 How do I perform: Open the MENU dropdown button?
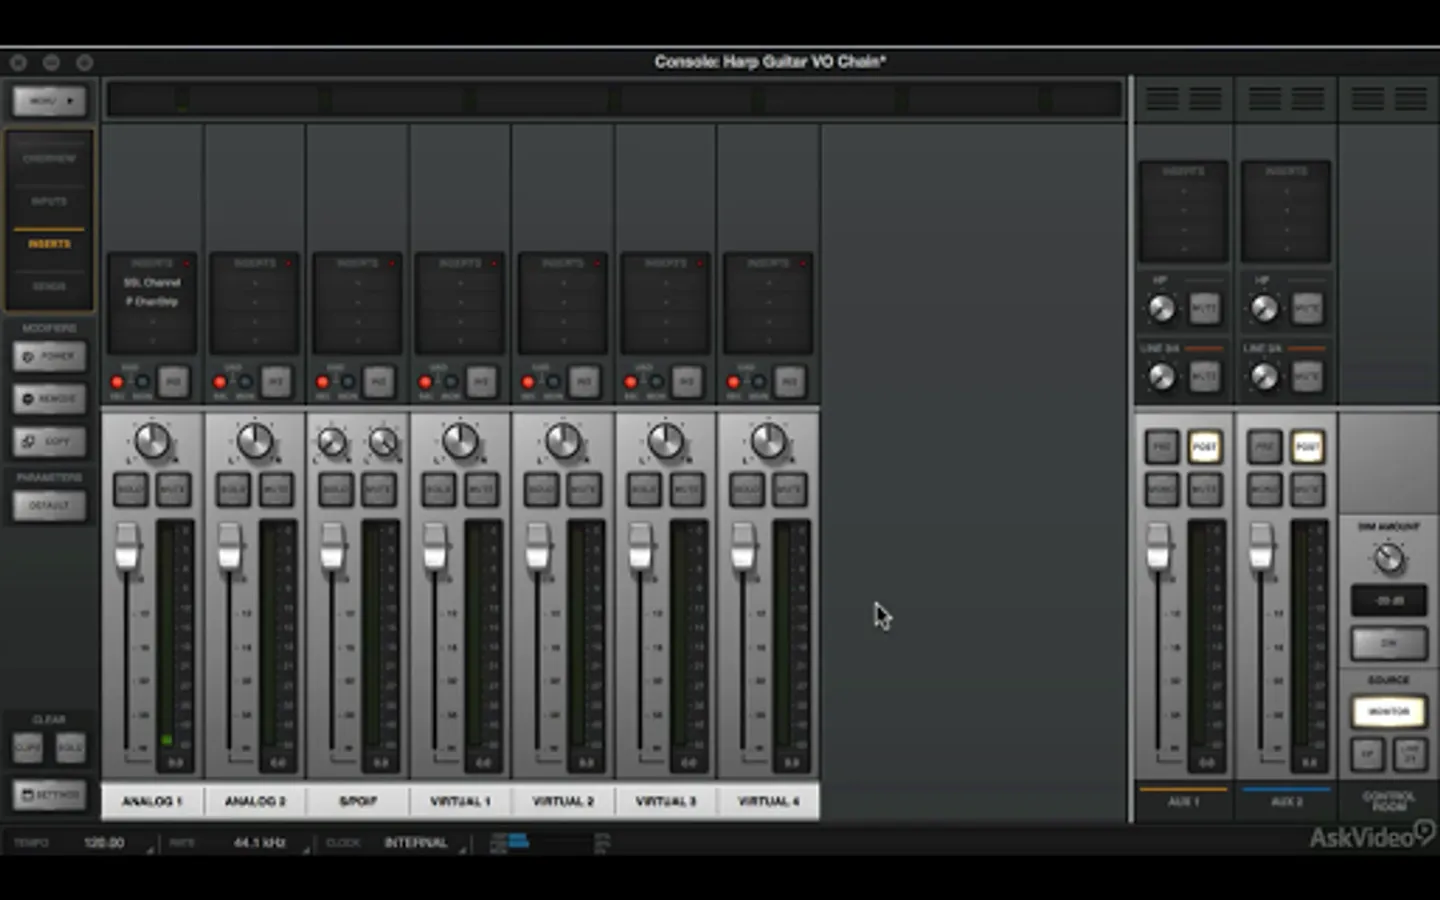coord(49,101)
